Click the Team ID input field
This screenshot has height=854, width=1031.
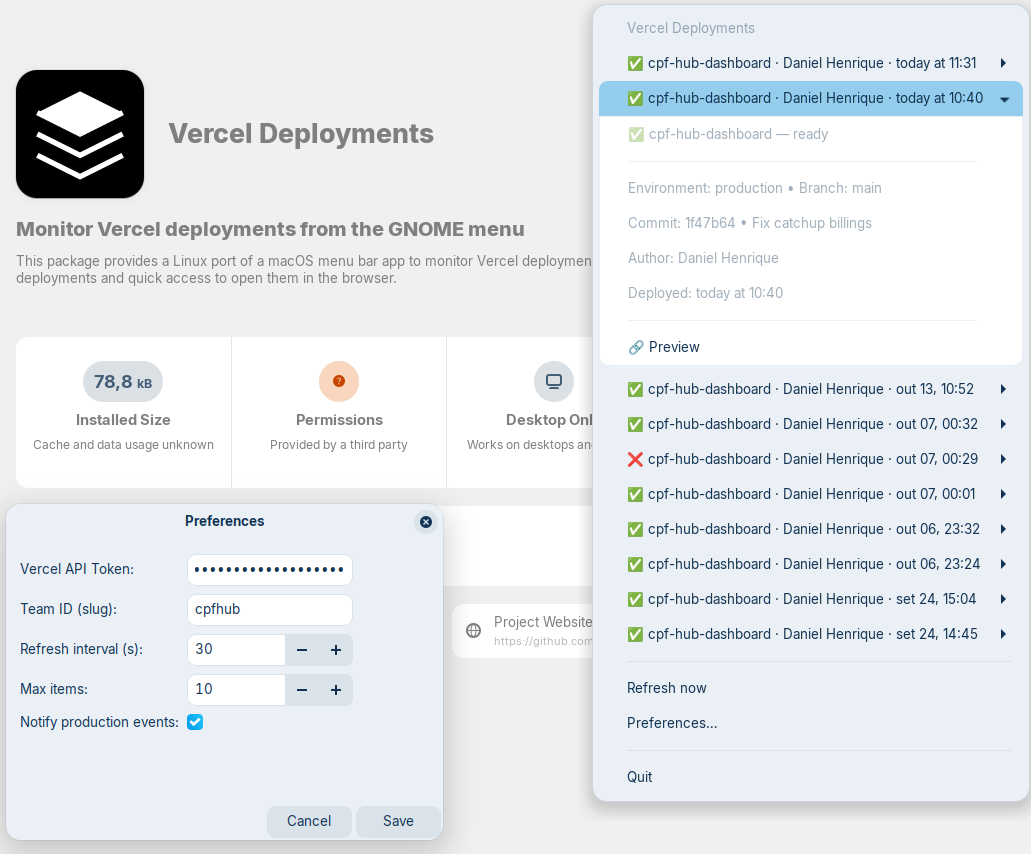click(269, 609)
